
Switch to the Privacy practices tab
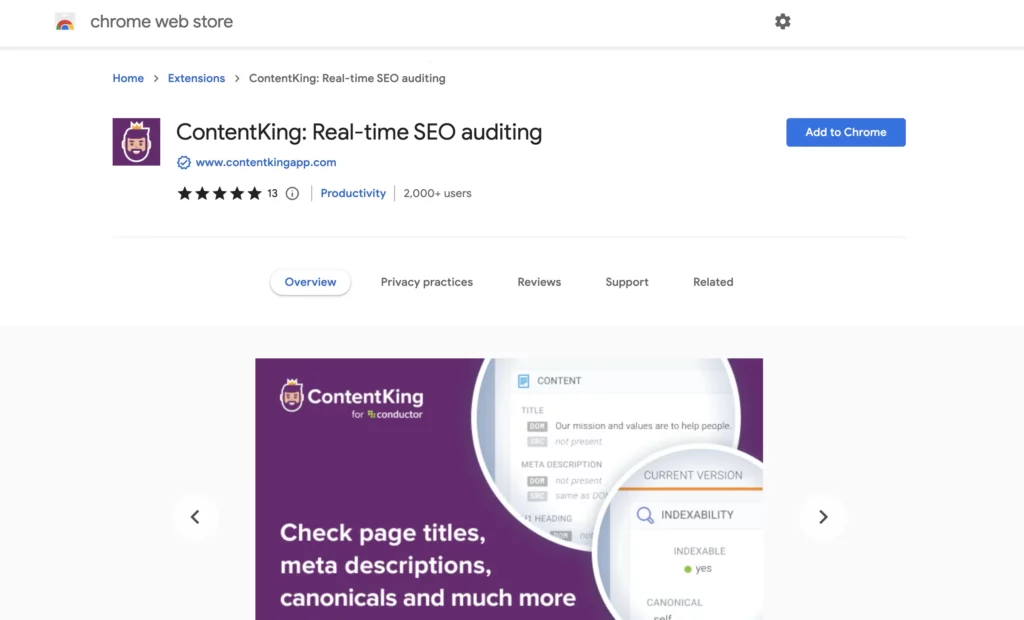[426, 282]
